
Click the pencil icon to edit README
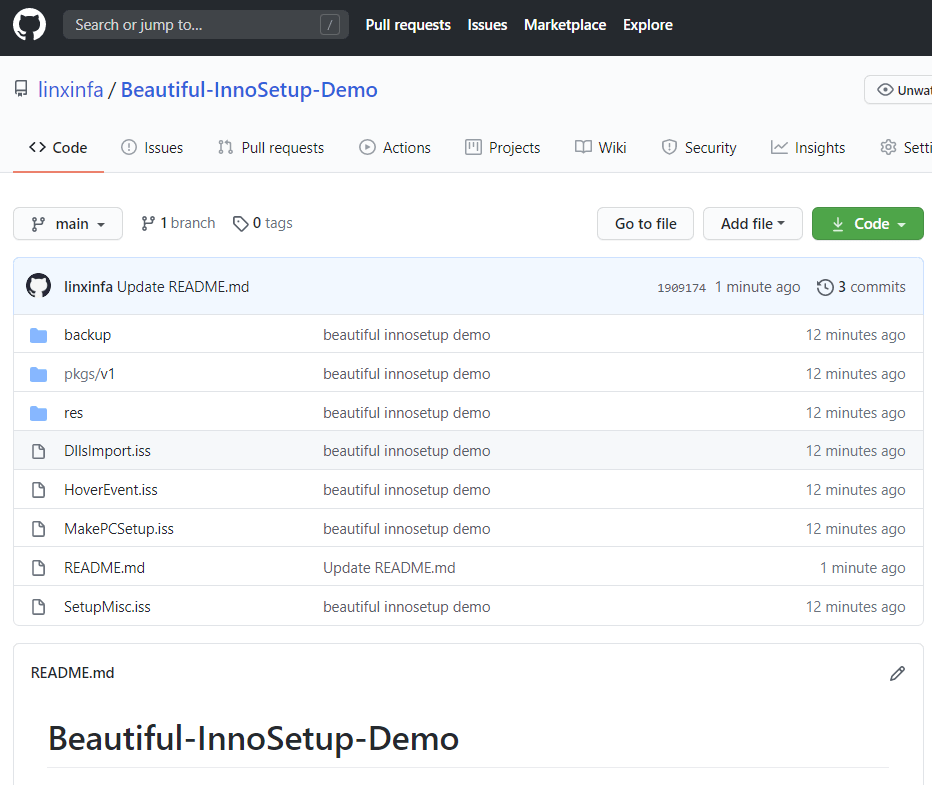[897, 673]
